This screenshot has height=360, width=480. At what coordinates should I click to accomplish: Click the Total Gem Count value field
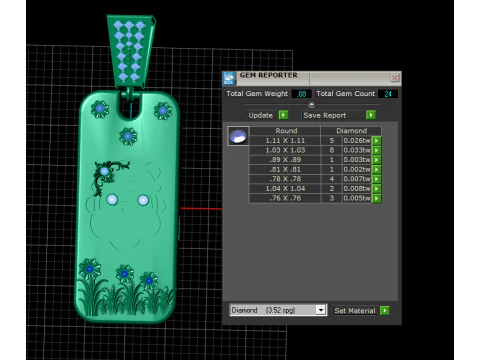(x=388, y=94)
